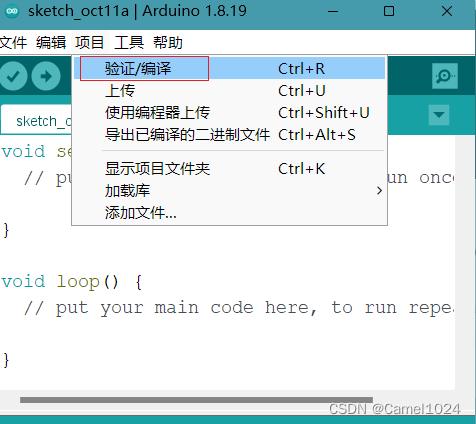This screenshot has width=476, height=424.
Task: Choose 添加文件... menu entry
Action: pyautogui.click(x=229, y=213)
